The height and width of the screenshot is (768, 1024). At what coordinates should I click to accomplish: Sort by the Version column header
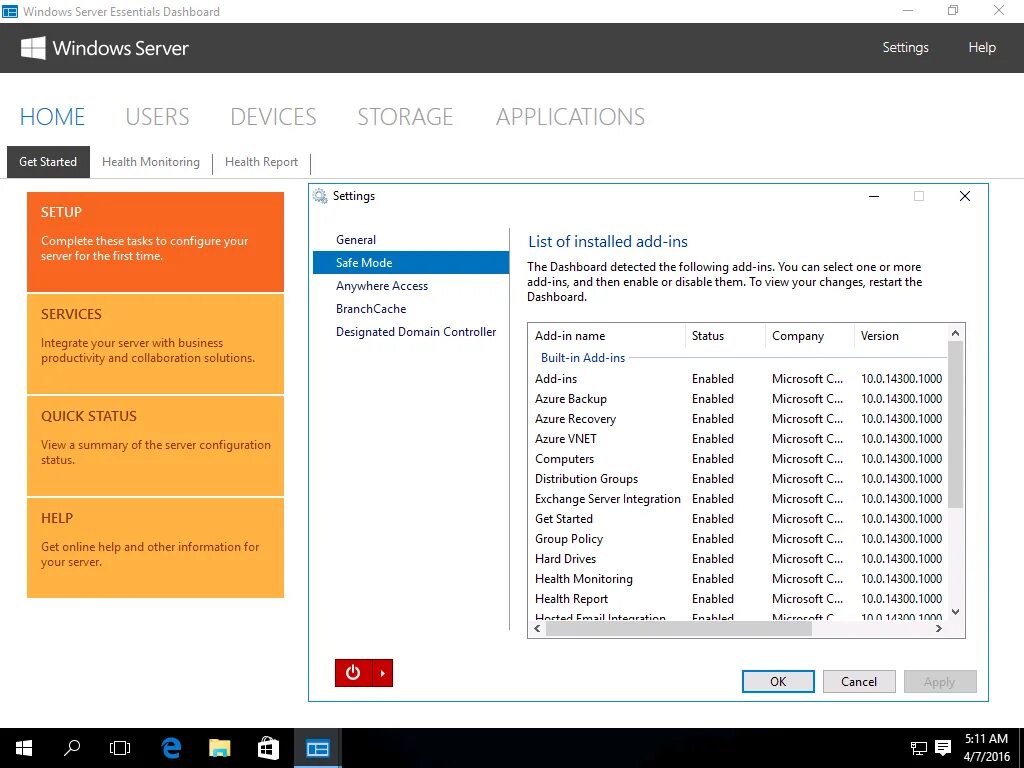click(x=901, y=336)
